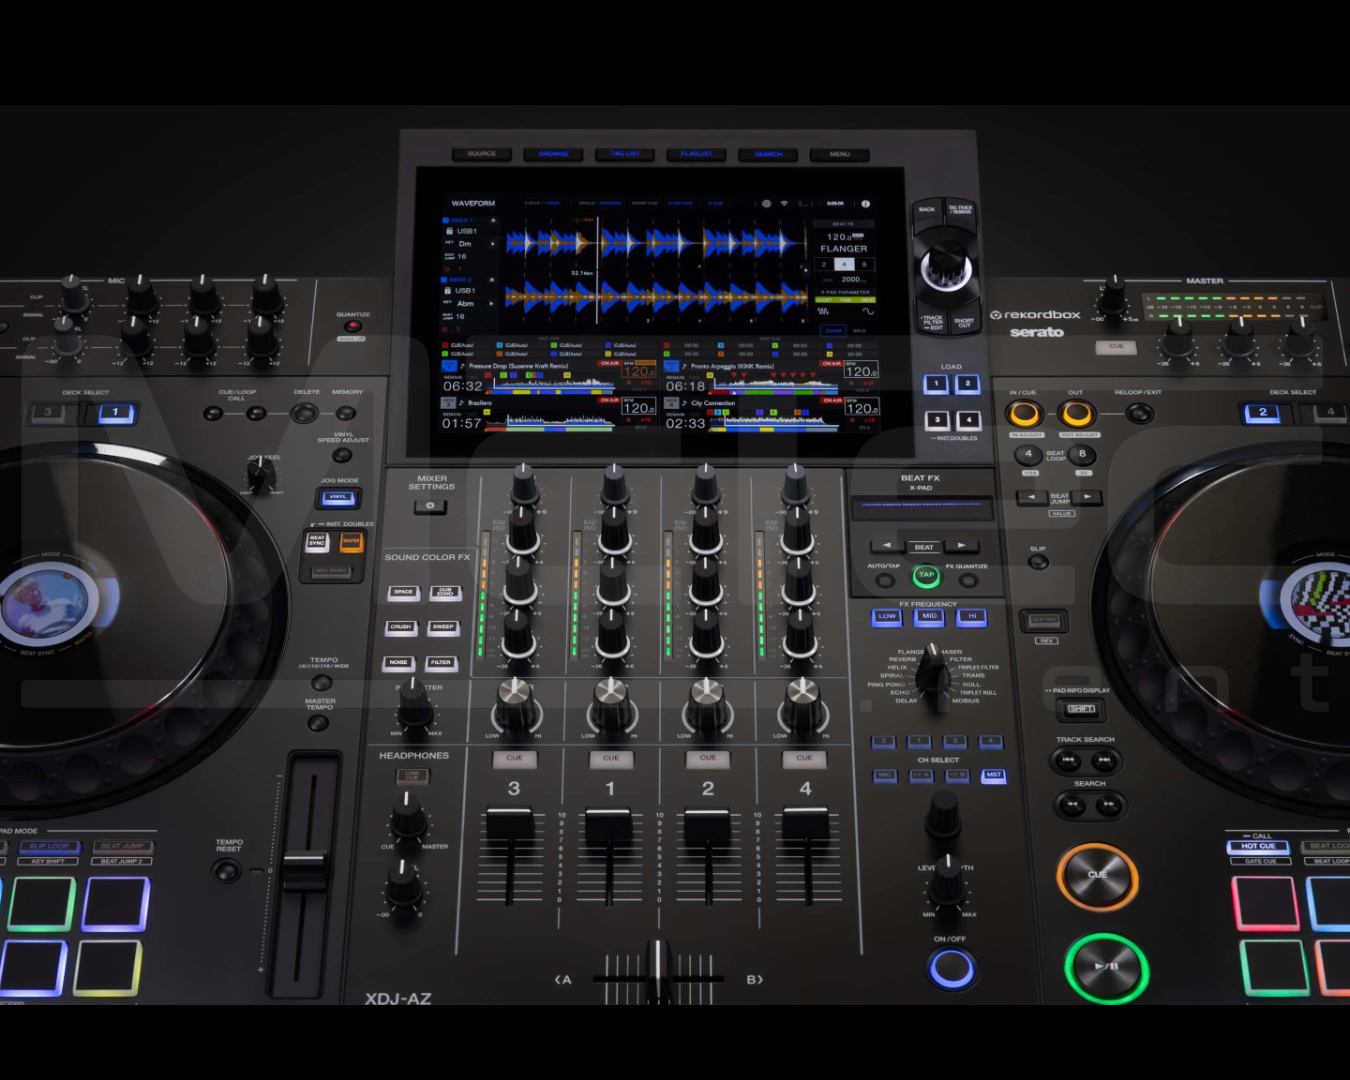Toggle HI FX frequency band
Screen dimensions: 1350x1080
click(x=971, y=617)
